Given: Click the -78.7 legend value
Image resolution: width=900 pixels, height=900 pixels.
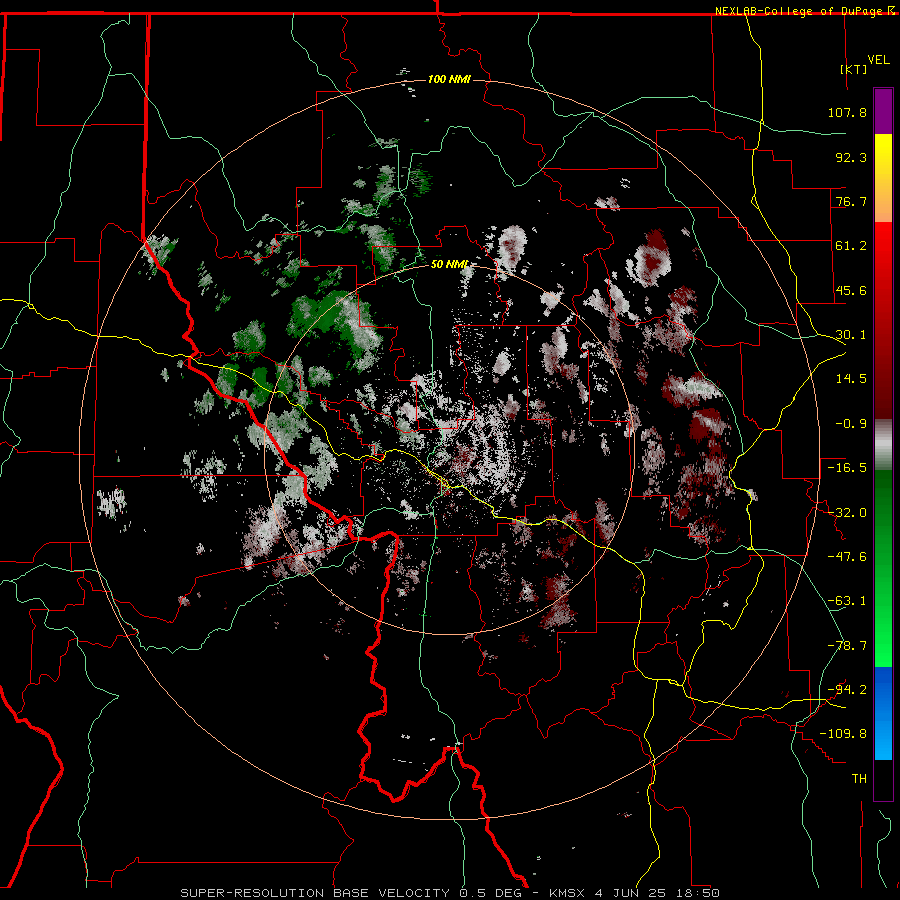Looking at the screenshot, I should tap(847, 646).
